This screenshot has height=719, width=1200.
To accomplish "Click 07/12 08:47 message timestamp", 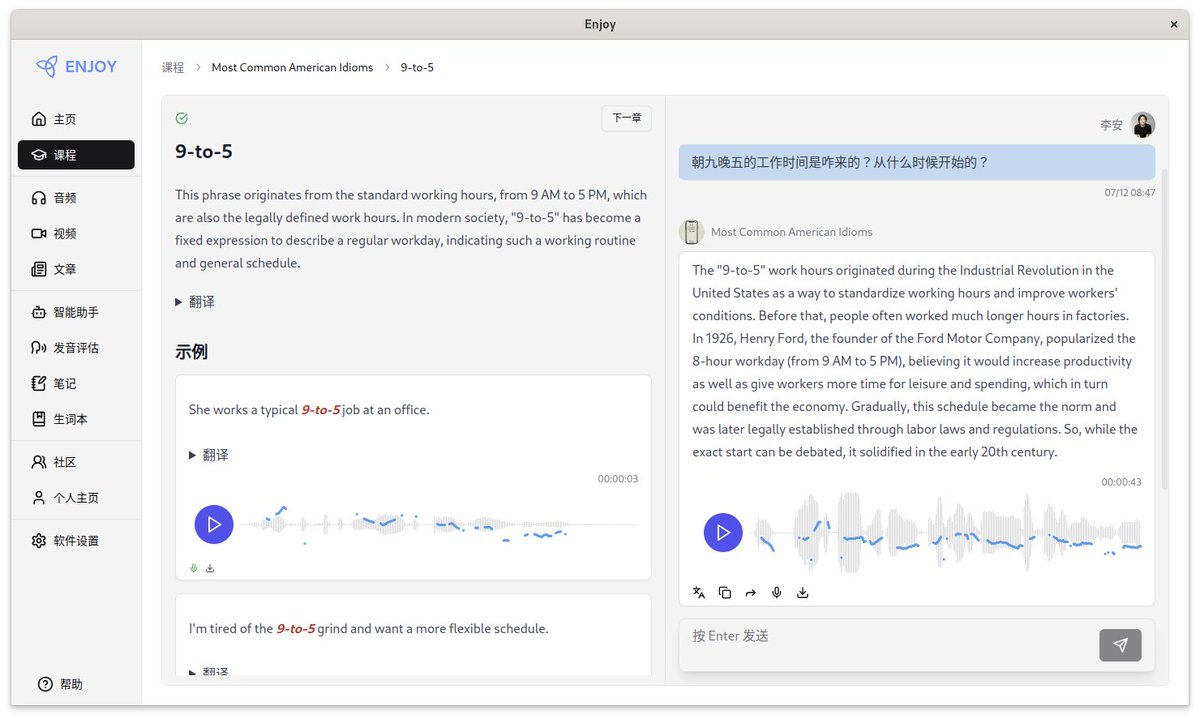I will 1130,192.
